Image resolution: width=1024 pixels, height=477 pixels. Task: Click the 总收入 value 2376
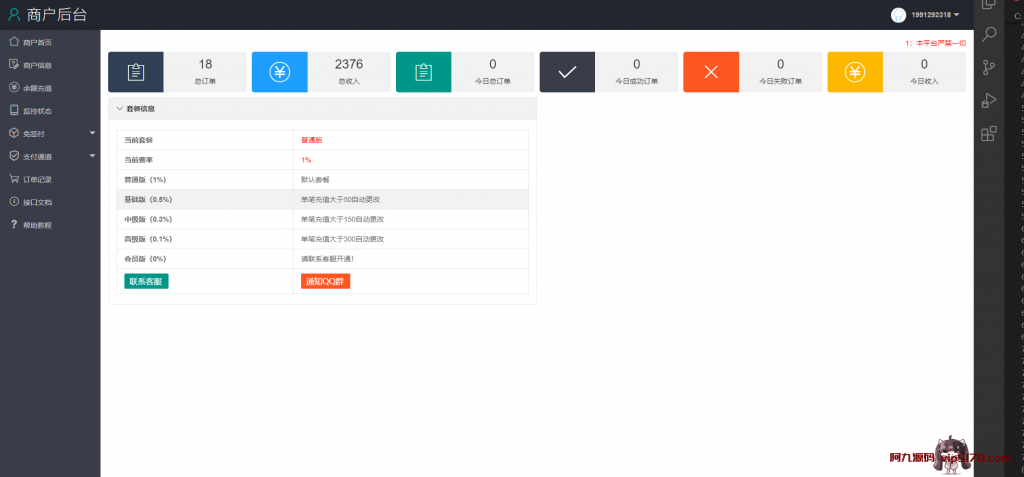[x=349, y=64]
